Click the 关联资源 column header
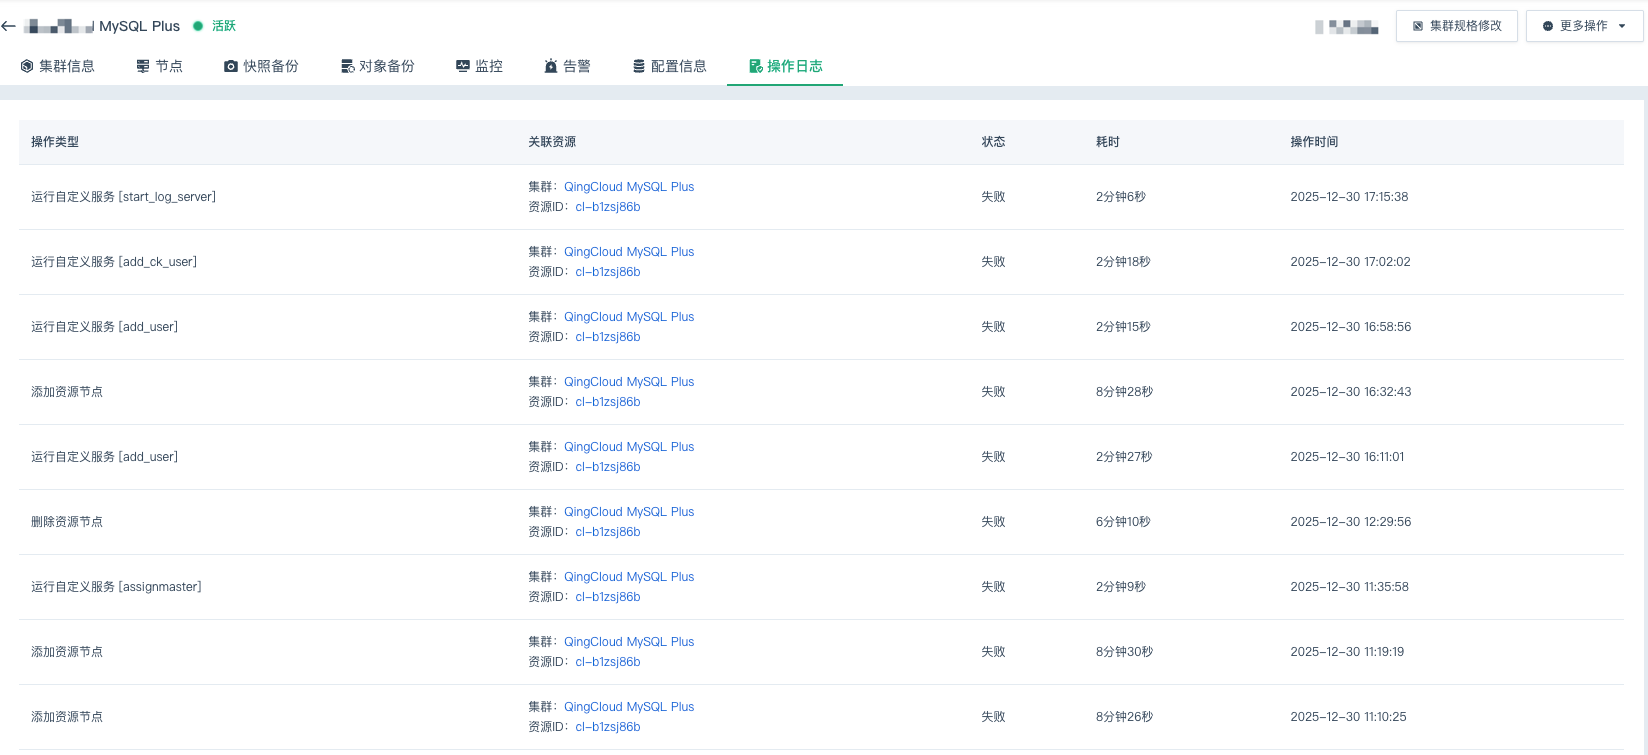The height and width of the screenshot is (755, 1648). [x=552, y=142]
